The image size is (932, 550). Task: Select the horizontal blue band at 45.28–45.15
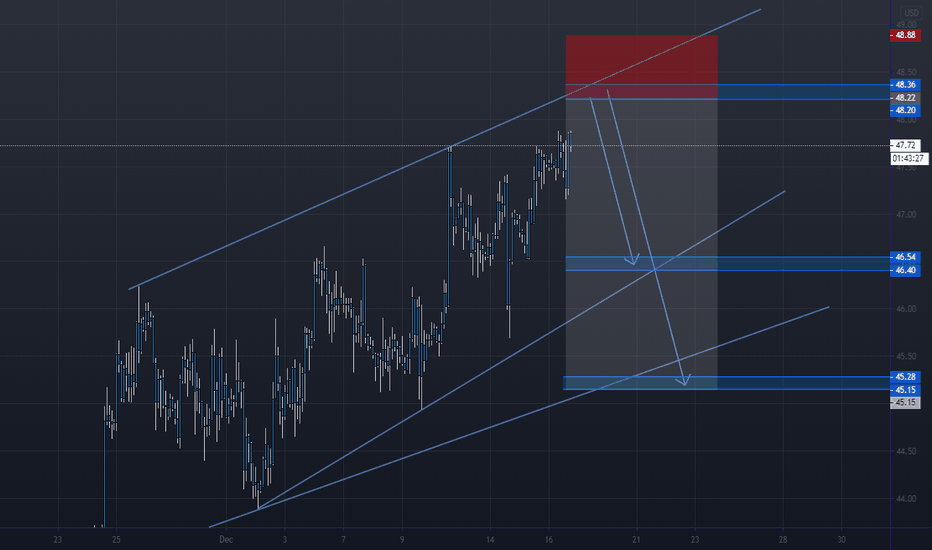(x=726, y=383)
